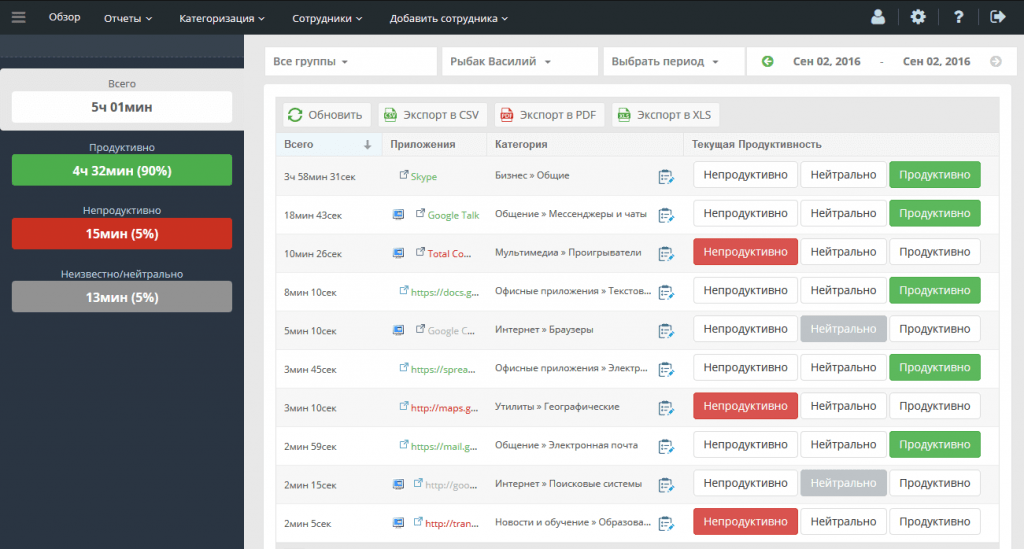
Task: Click the edit category icon for Google Talk
Action: 665,215
